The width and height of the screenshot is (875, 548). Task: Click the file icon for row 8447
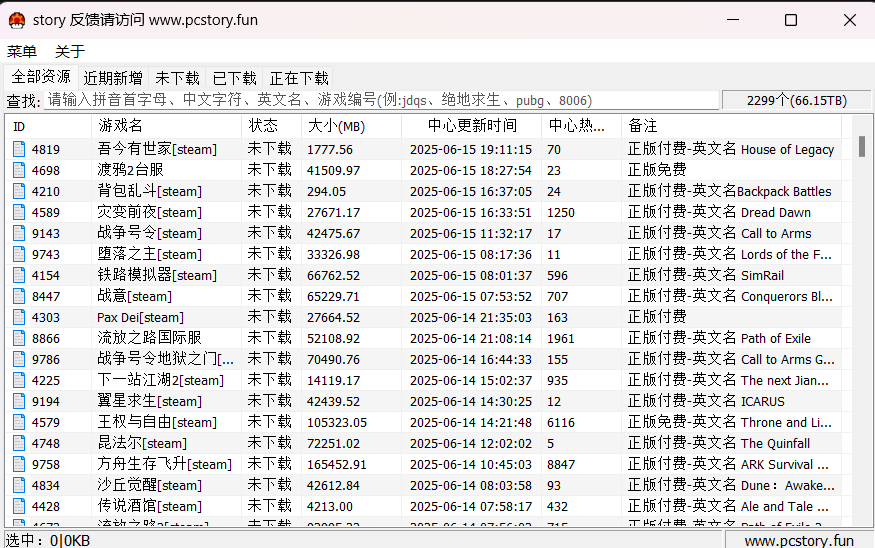[19, 296]
